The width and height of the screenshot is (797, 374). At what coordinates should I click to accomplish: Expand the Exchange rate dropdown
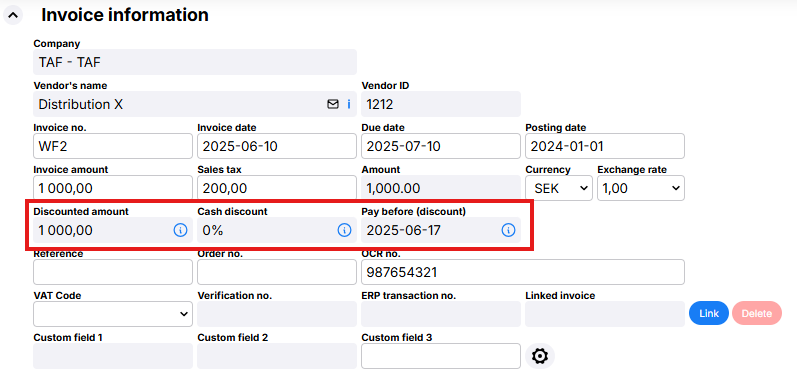pos(641,188)
